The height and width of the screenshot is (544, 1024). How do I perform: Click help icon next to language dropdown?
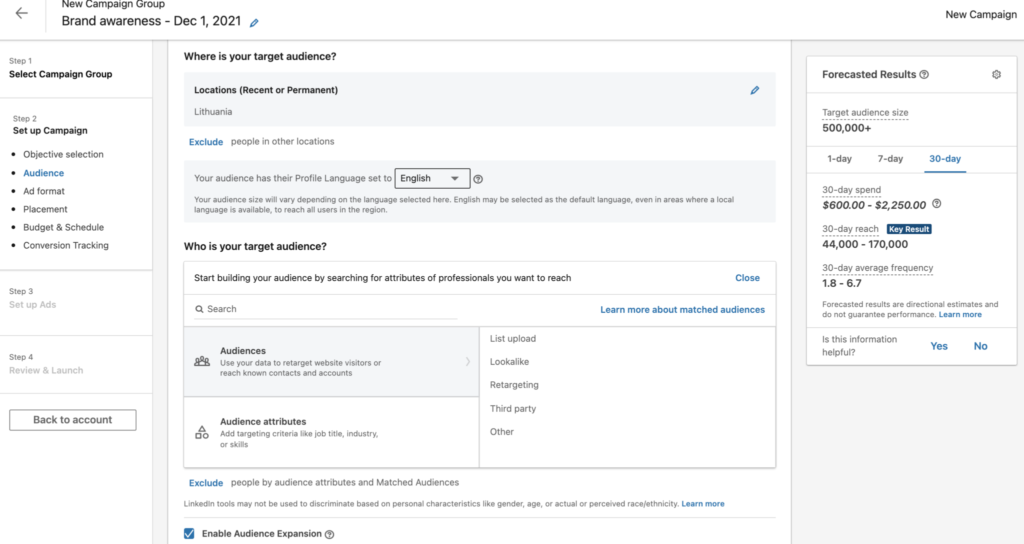[478, 179]
